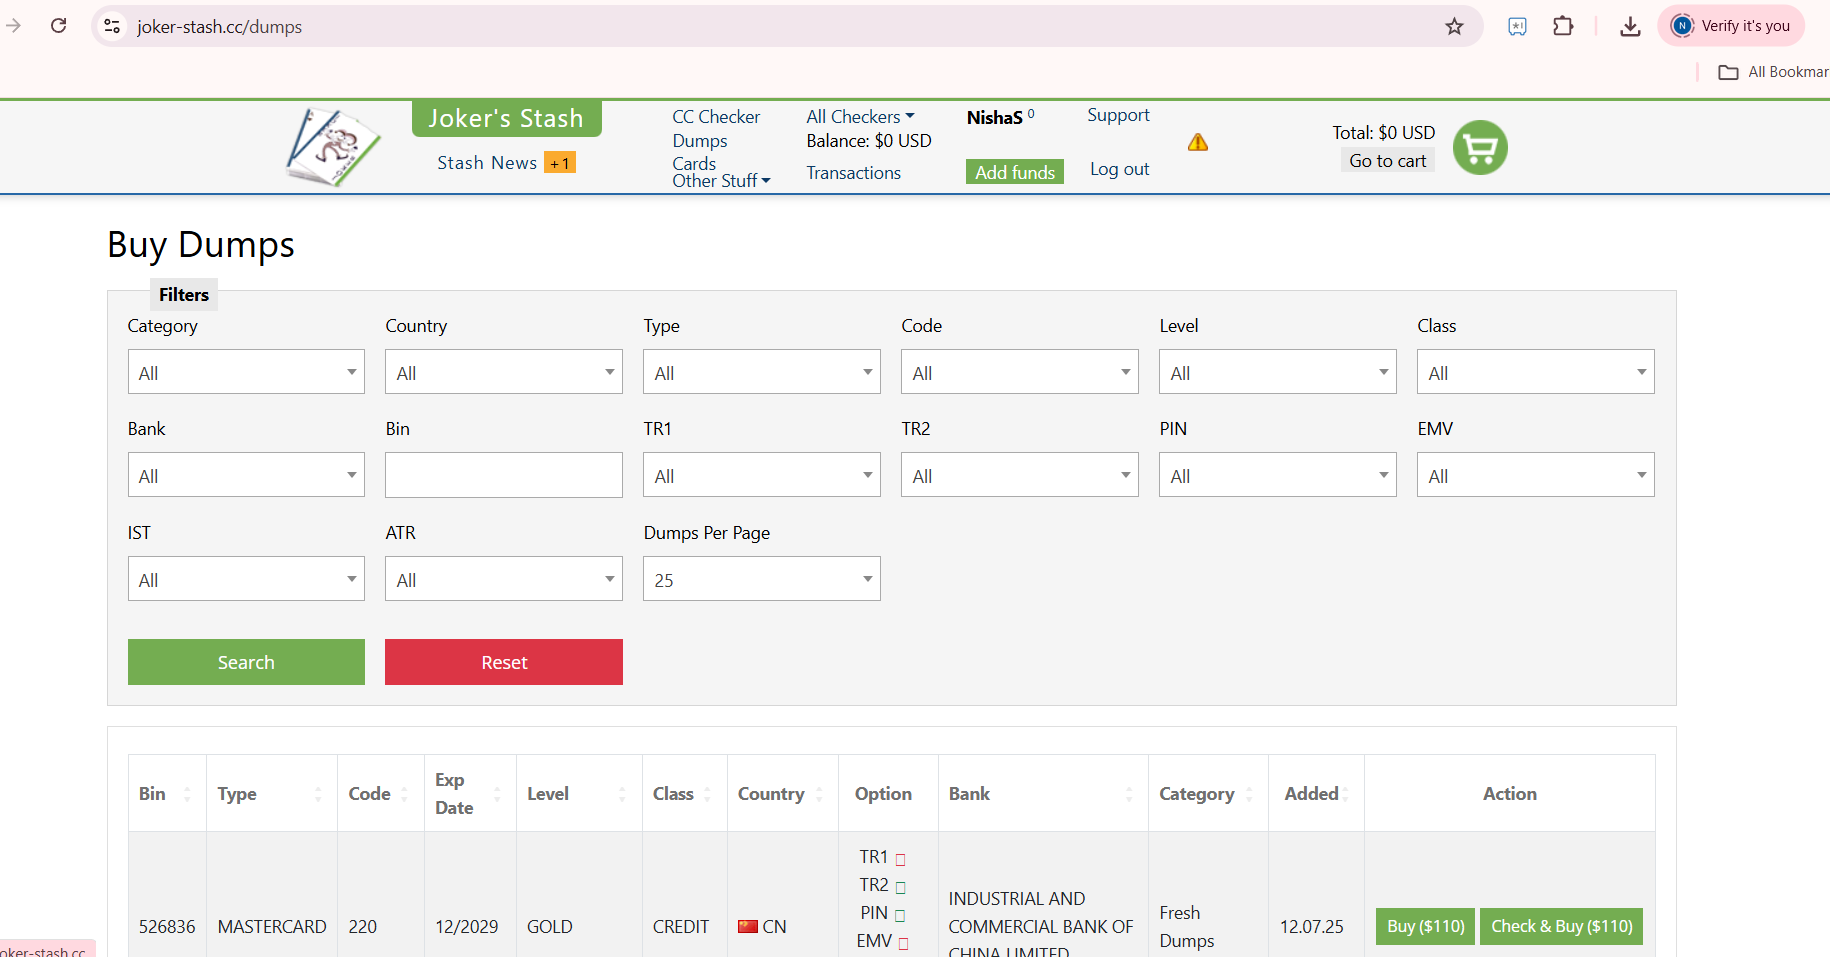Bookmark this page with the star icon
1830x957 pixels.
pyautogui.click(x=1454, y=26)
